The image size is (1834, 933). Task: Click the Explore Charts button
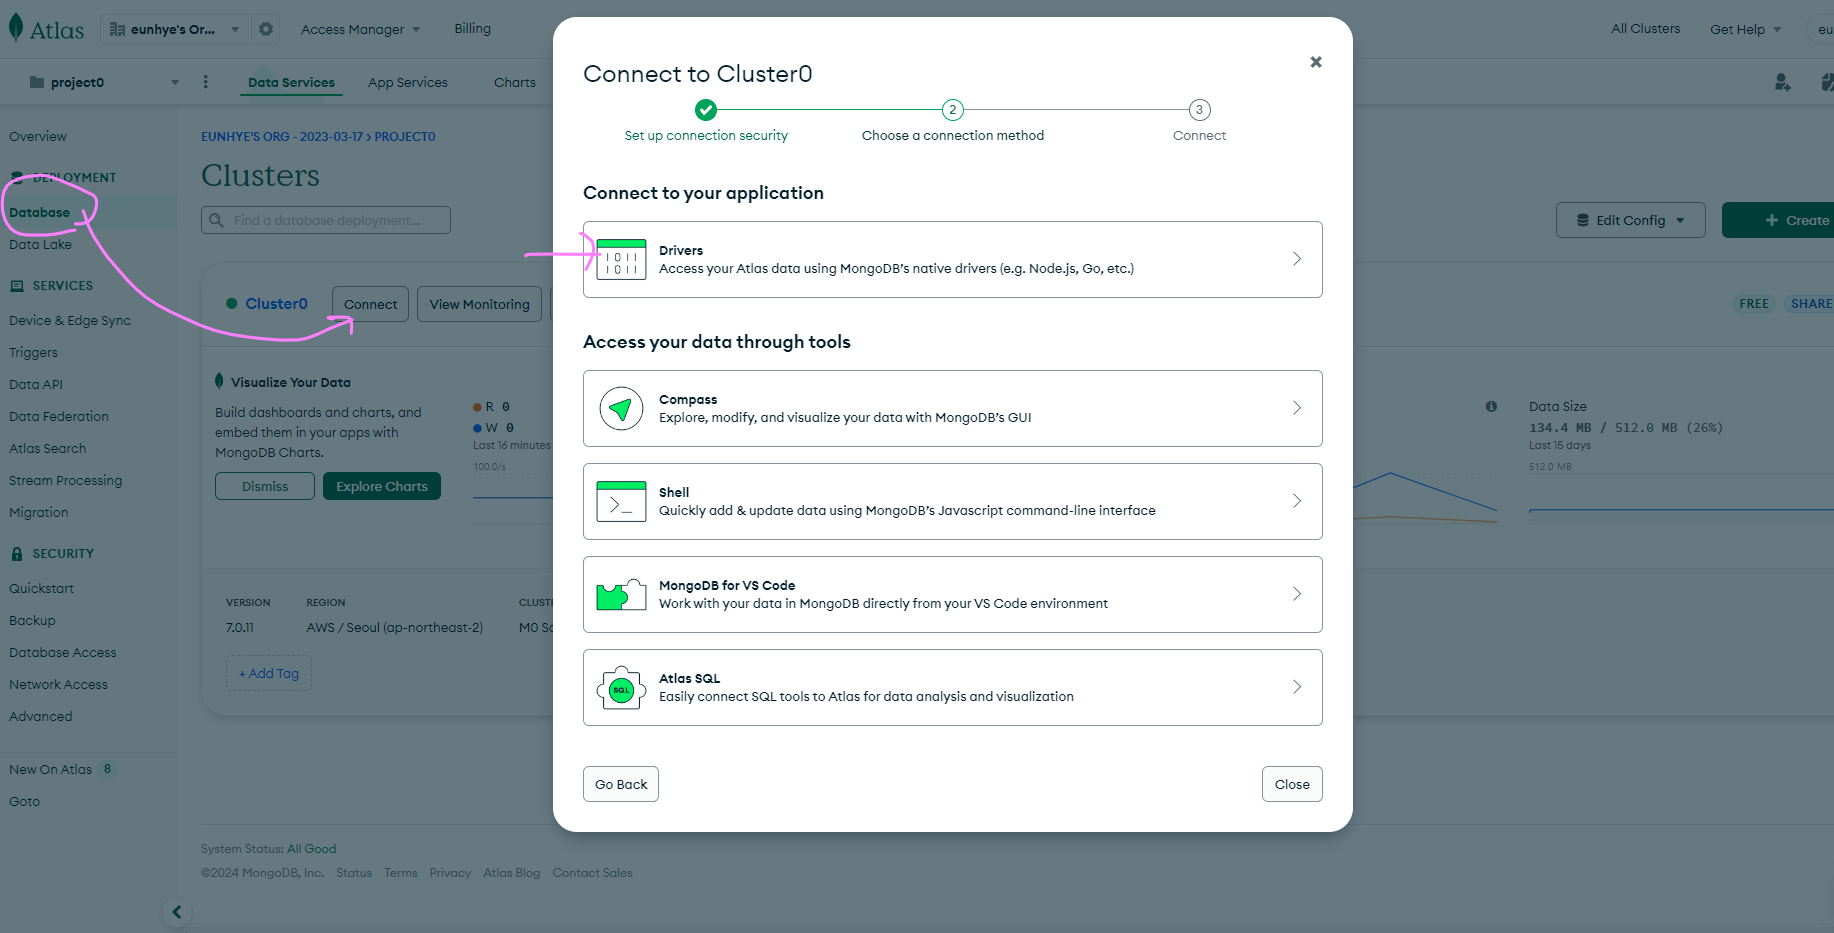pos(382,486)
